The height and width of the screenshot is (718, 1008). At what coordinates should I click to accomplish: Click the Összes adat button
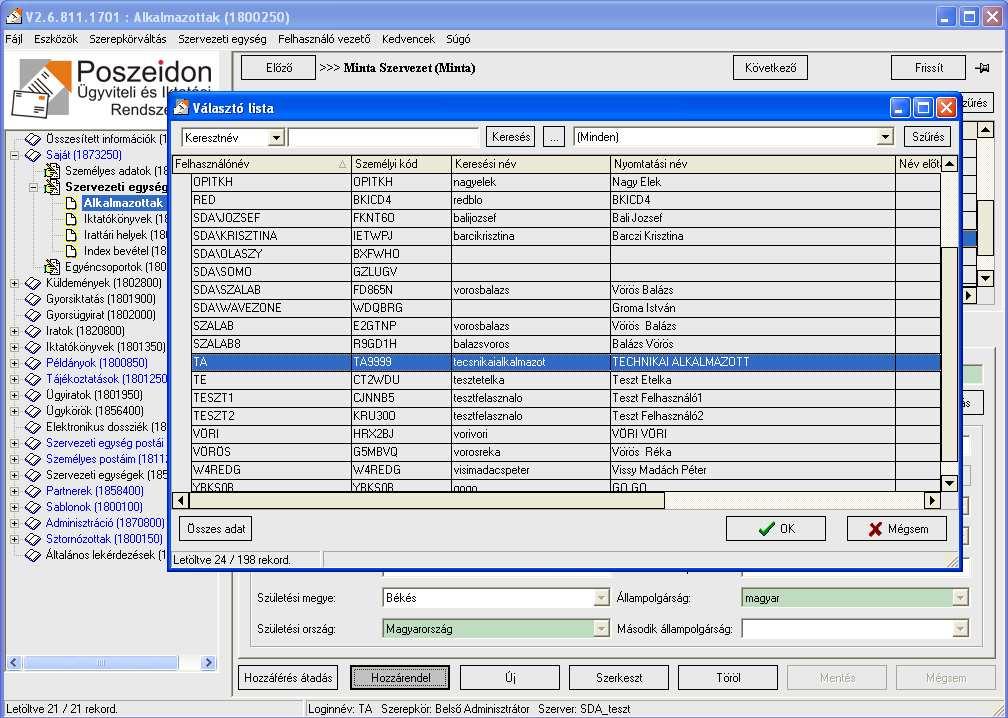click(x=216, y=529)
